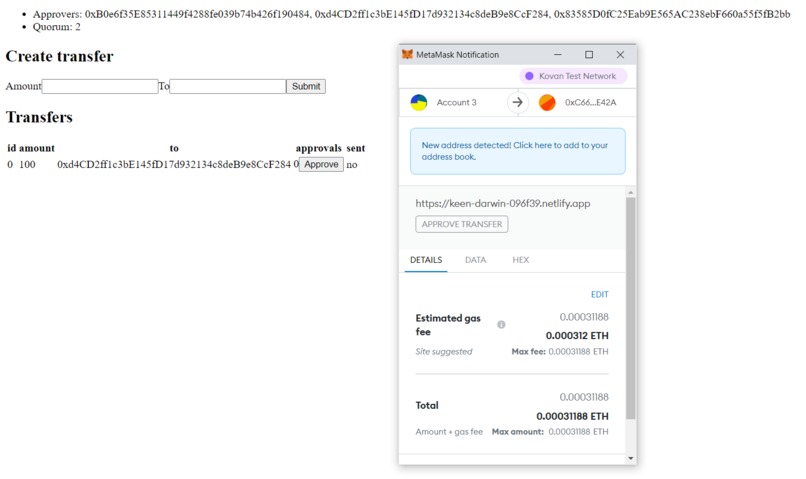Click Approve button for transfer 0
The image size is (806, 479).
click(321, 164)
